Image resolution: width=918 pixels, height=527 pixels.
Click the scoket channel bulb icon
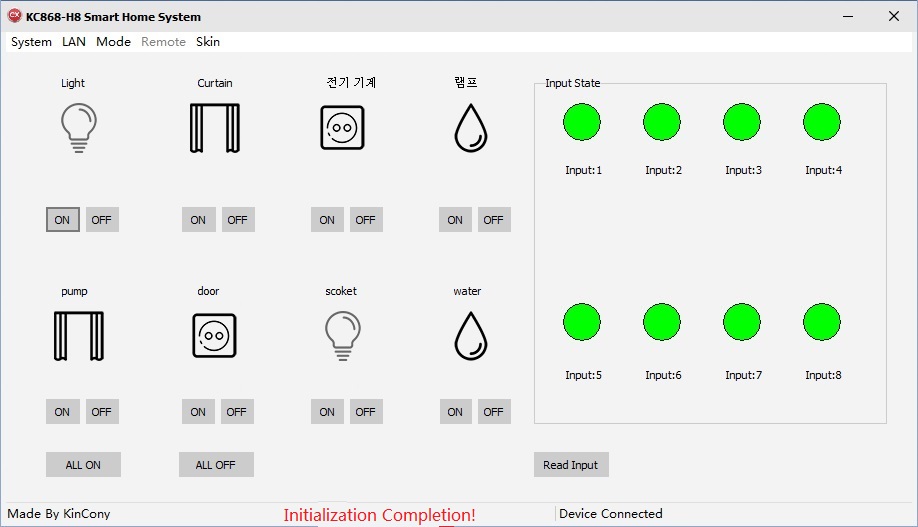pyautogui.click(x=342, y=334)
